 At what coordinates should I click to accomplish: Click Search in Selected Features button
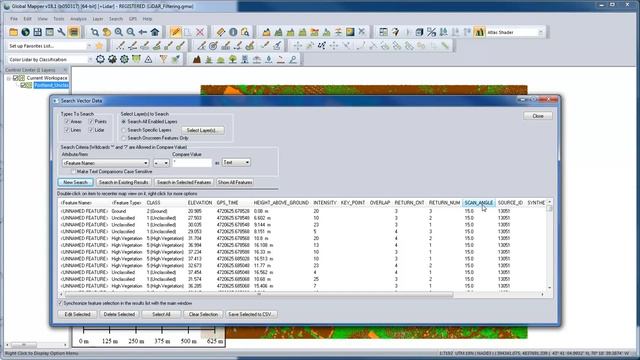pyautogui.click(x=184, y=182)
